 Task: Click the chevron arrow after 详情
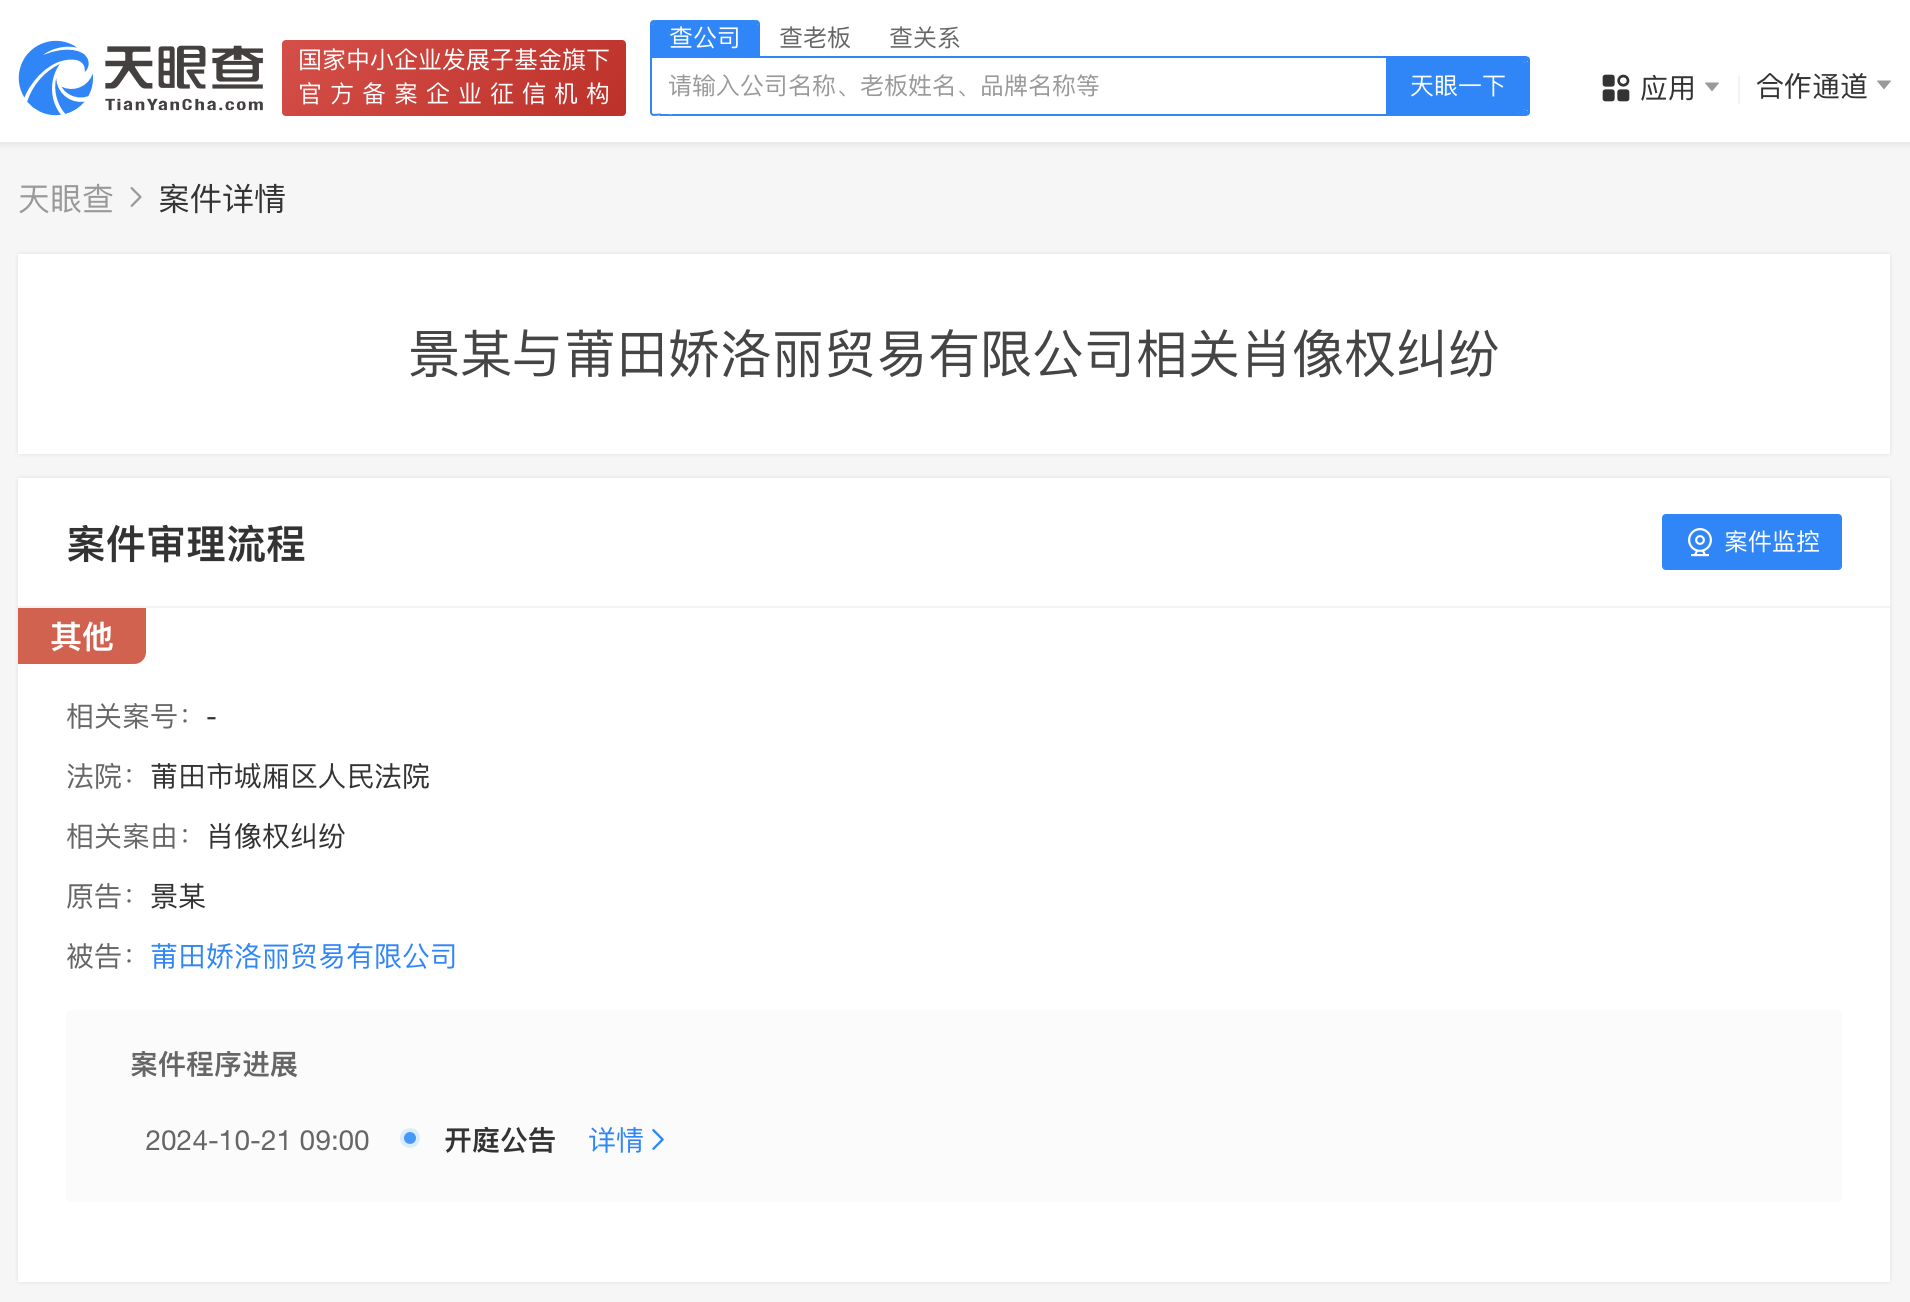tap(657, 1140)
